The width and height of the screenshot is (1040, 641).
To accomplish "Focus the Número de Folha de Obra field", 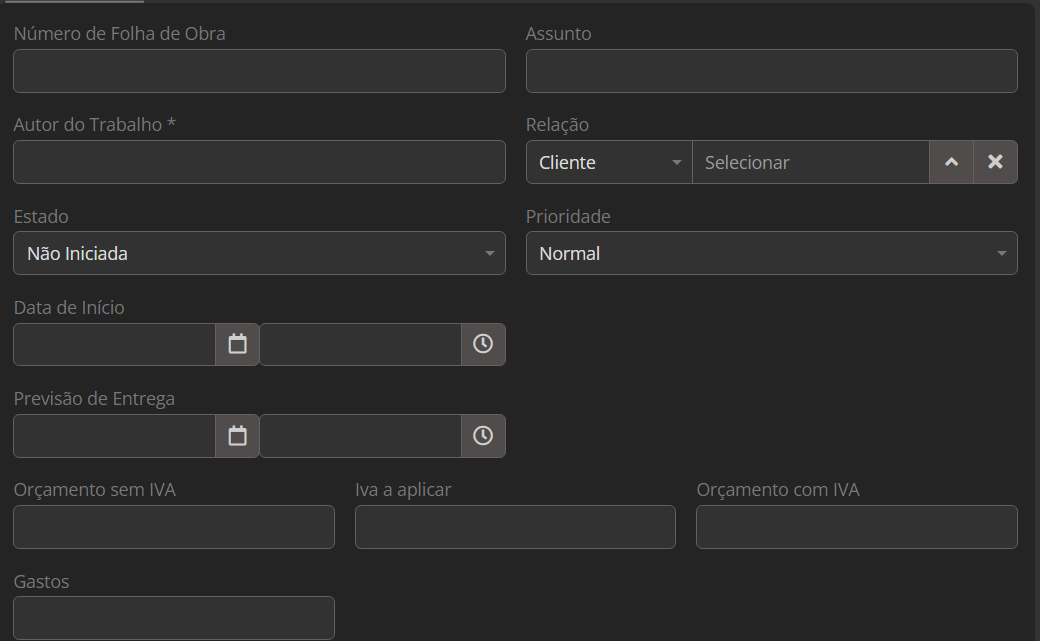I will tap(259, 71).
